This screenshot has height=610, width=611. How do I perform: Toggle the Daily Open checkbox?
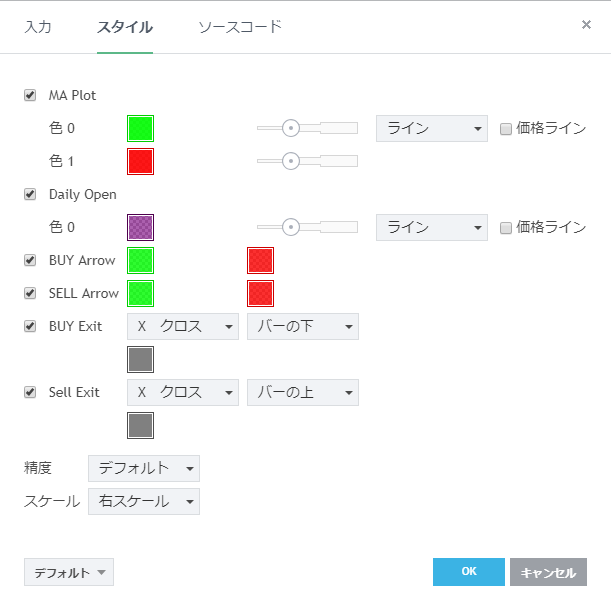click(x=30, y=194)
